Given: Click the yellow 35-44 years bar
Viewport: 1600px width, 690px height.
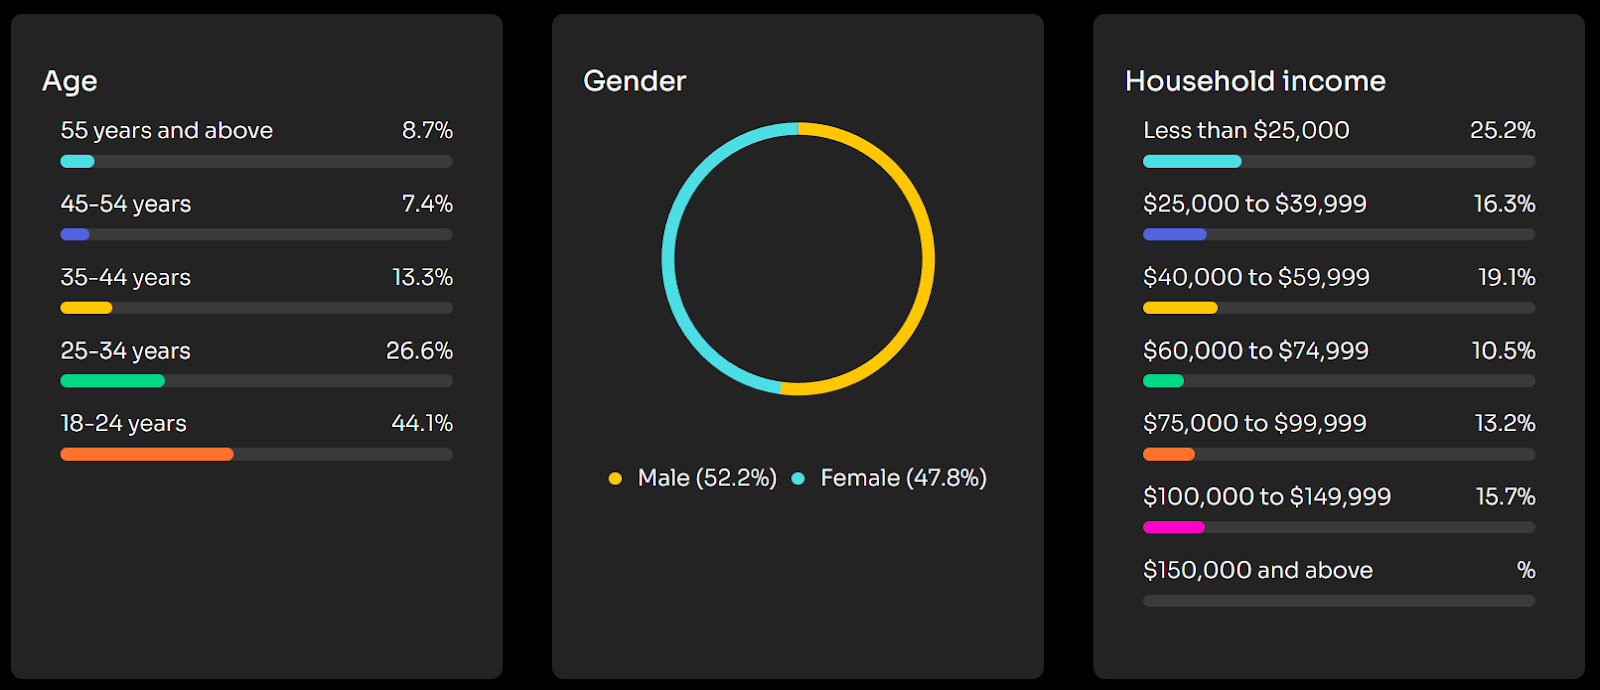Looking at the screenshot, I should [x=86, y=308].
